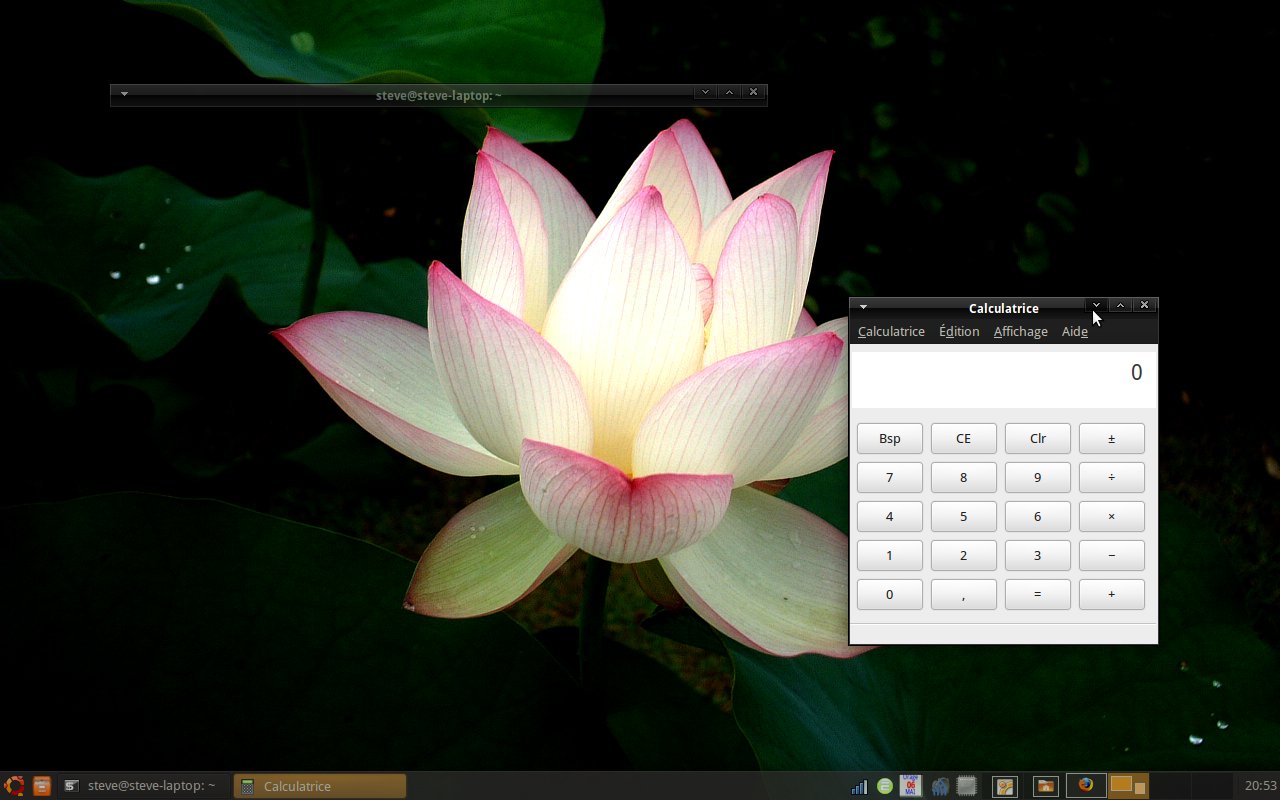Click digit 3 on the calculator
1280x800 pixels.
tap(1038, 555)
